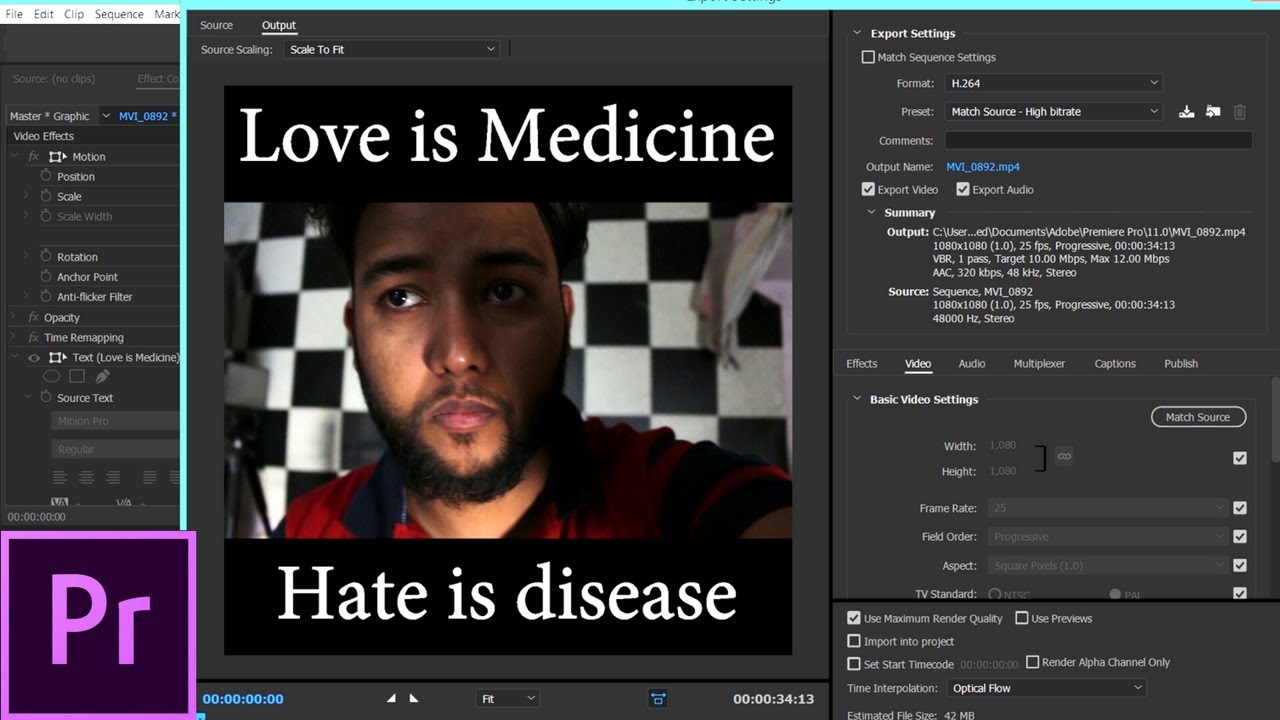
Task: Click the Rotation stopwatch icon
Action: pos(46,256)
